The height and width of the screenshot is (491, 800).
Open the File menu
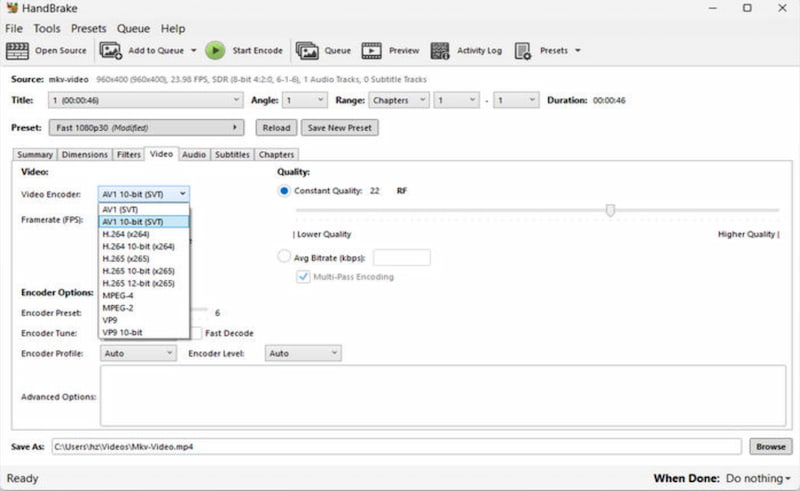point(14,29)
